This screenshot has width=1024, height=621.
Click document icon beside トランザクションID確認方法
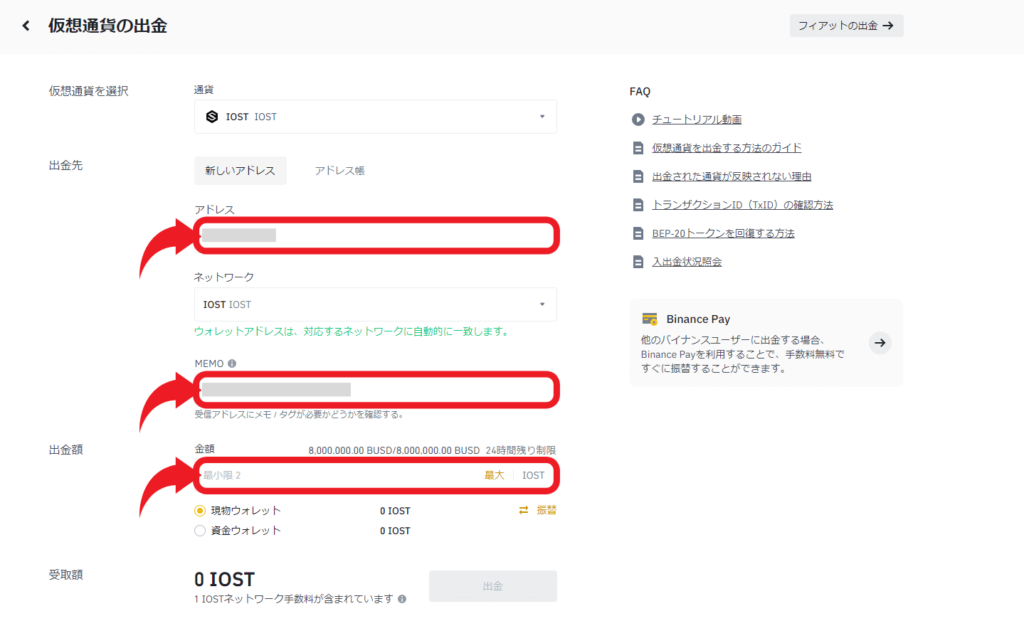tap(638, 205)
